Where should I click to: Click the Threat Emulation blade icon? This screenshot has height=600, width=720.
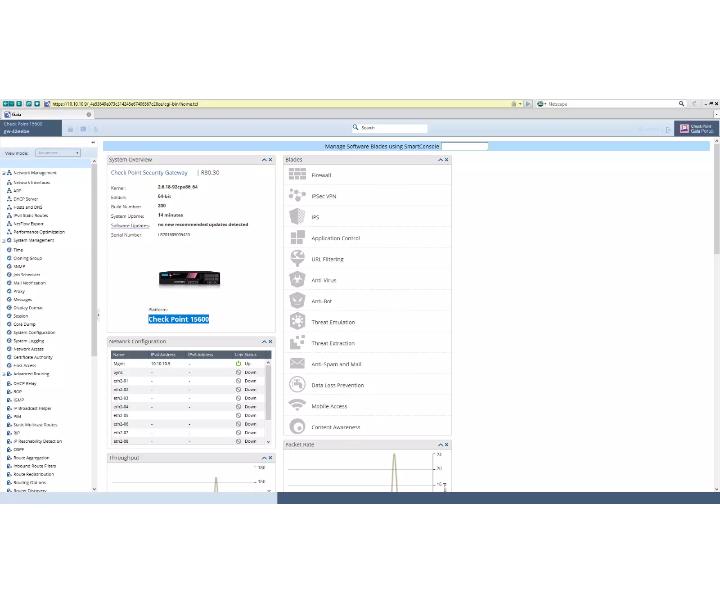tap(297, 321)
